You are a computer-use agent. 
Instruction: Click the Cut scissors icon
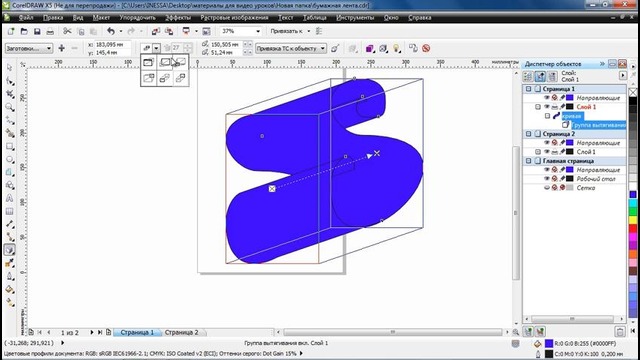[67, 31]
